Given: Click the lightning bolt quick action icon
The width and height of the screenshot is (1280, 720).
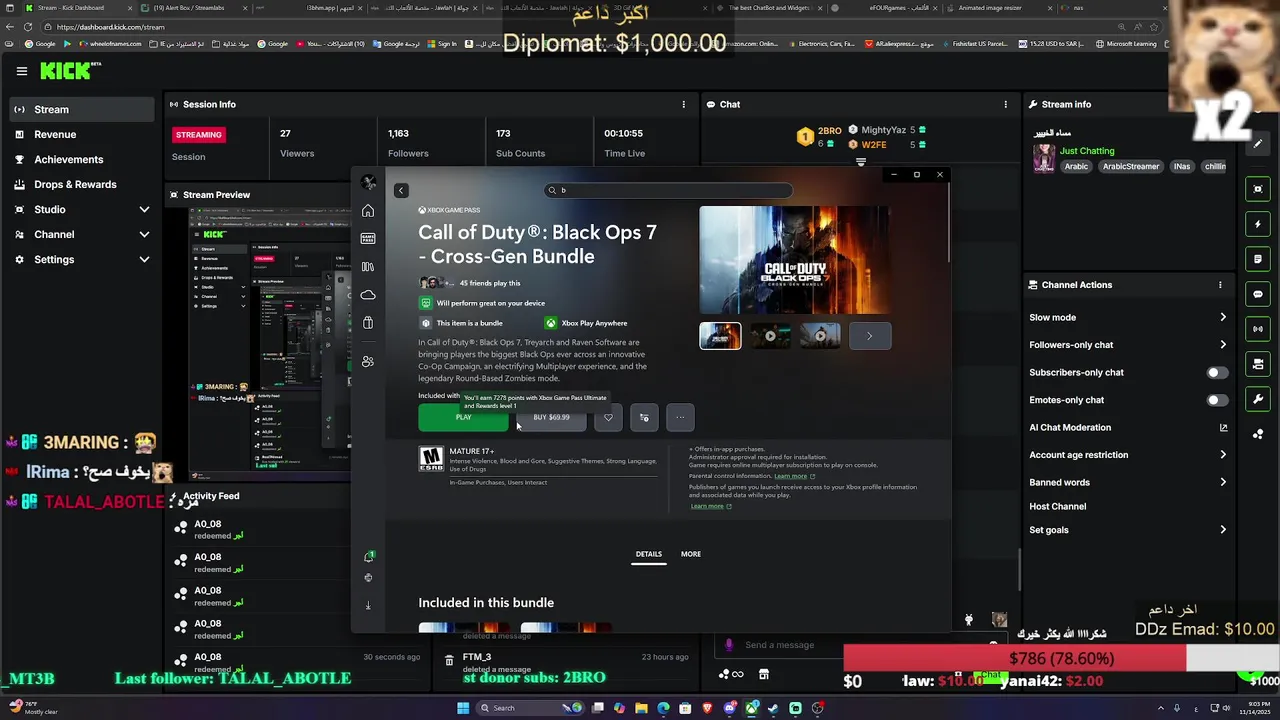Looking at the screenshot, I should 1258,224.
